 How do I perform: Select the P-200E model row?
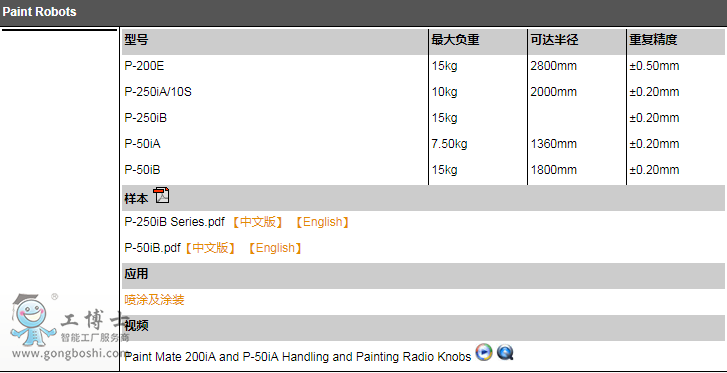423,66
